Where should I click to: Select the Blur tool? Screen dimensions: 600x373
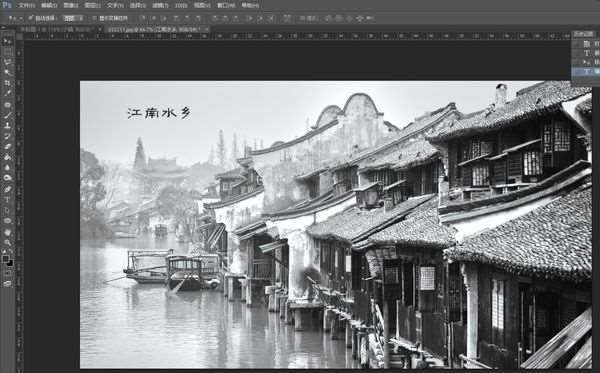(x=7, y=168)
